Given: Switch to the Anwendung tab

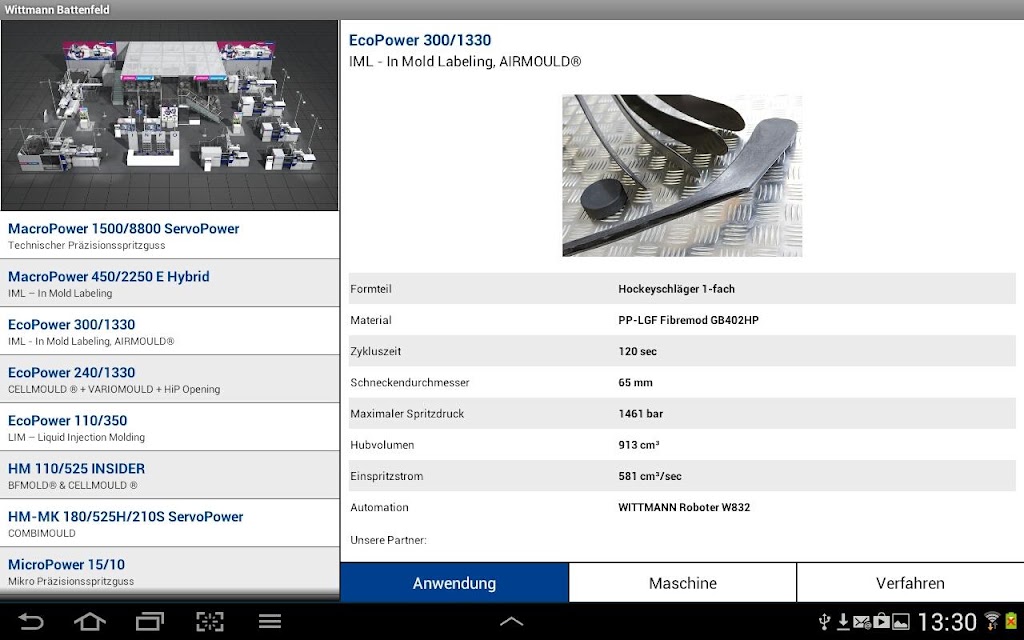Looking at the screenshot, I should 455,583.
